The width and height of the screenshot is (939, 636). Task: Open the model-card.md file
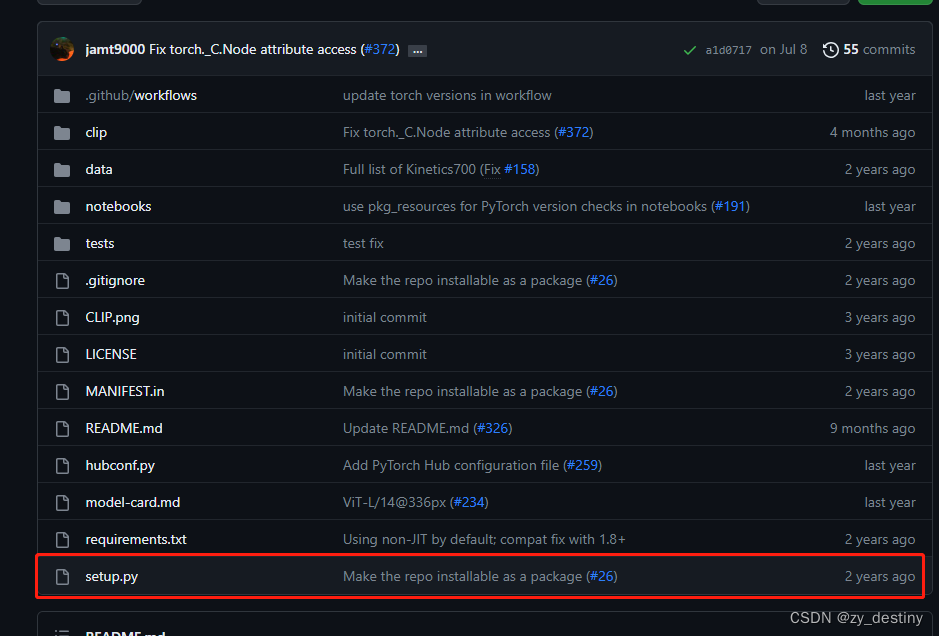coord(132,502)
